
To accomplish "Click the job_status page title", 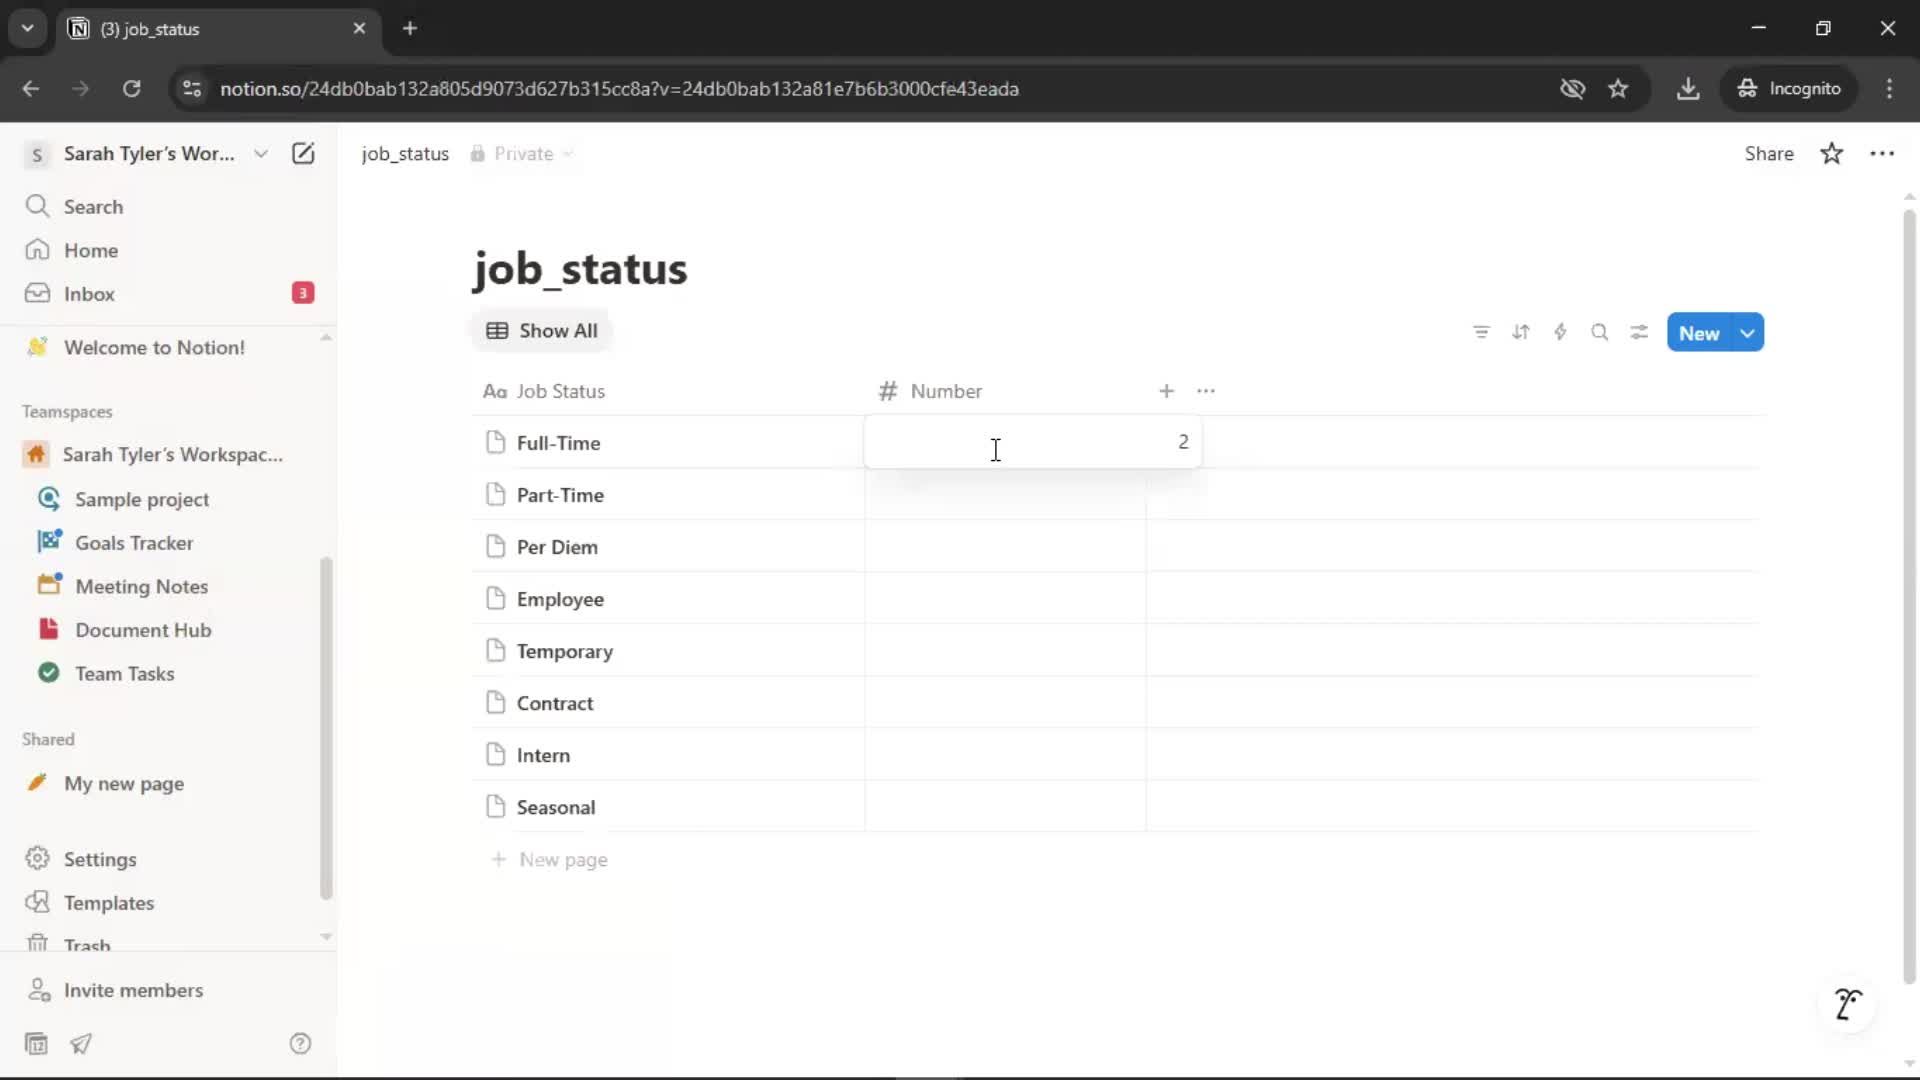I will [580, 269].
